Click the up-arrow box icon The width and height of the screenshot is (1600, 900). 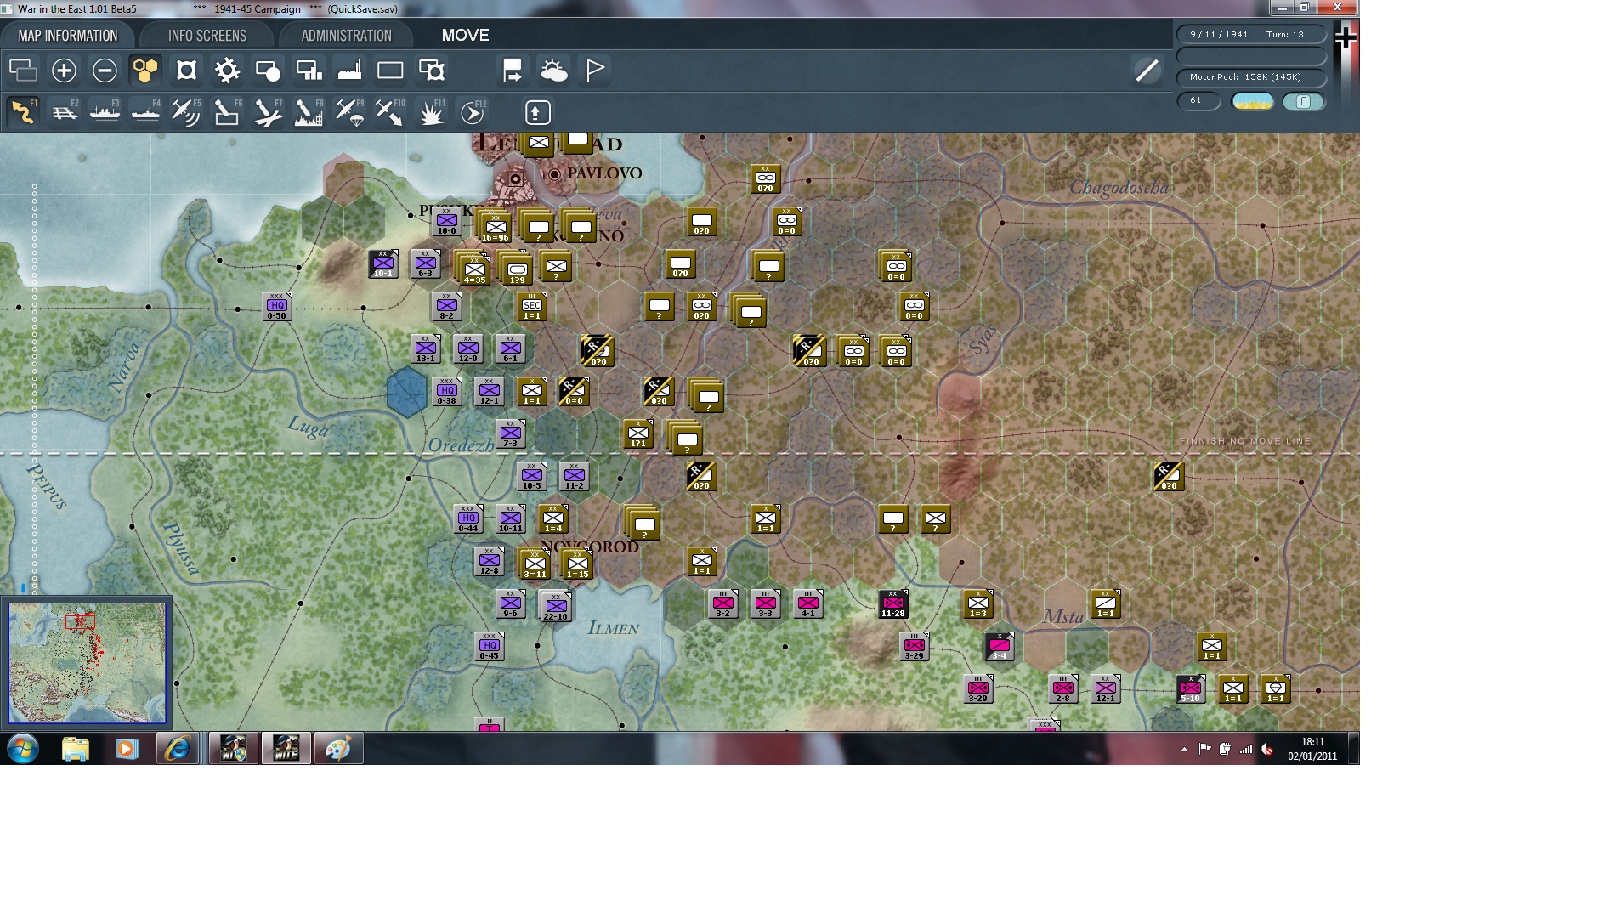click(537, 112)
